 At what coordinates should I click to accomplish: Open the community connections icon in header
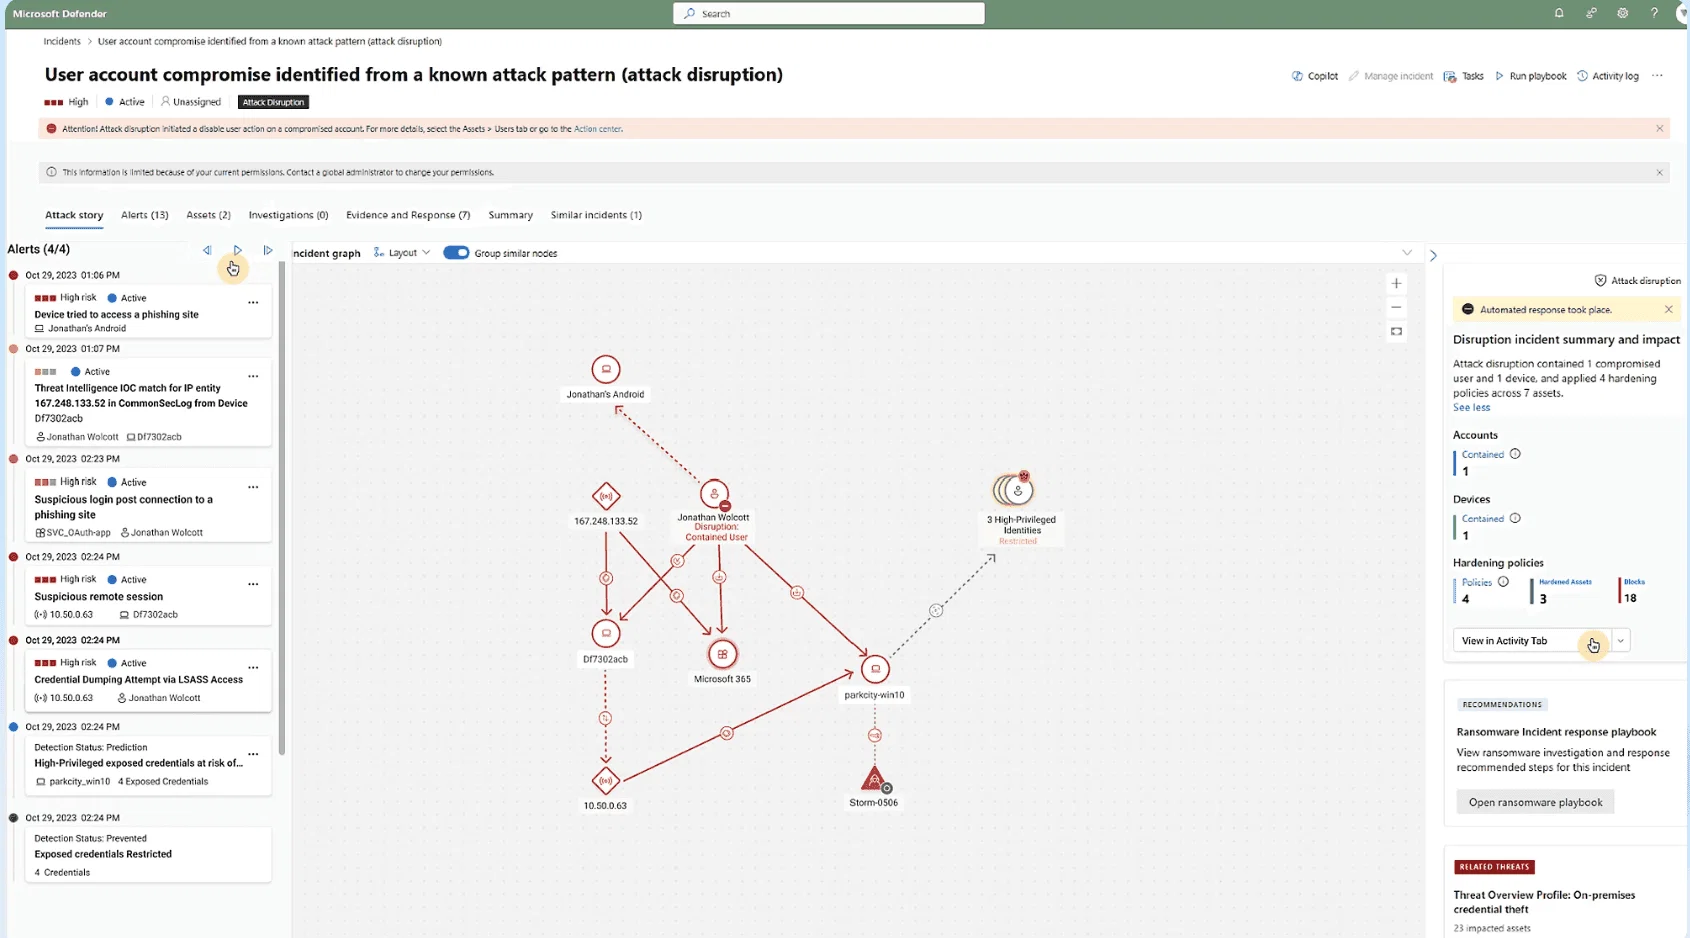click(x=1591, y=13)
